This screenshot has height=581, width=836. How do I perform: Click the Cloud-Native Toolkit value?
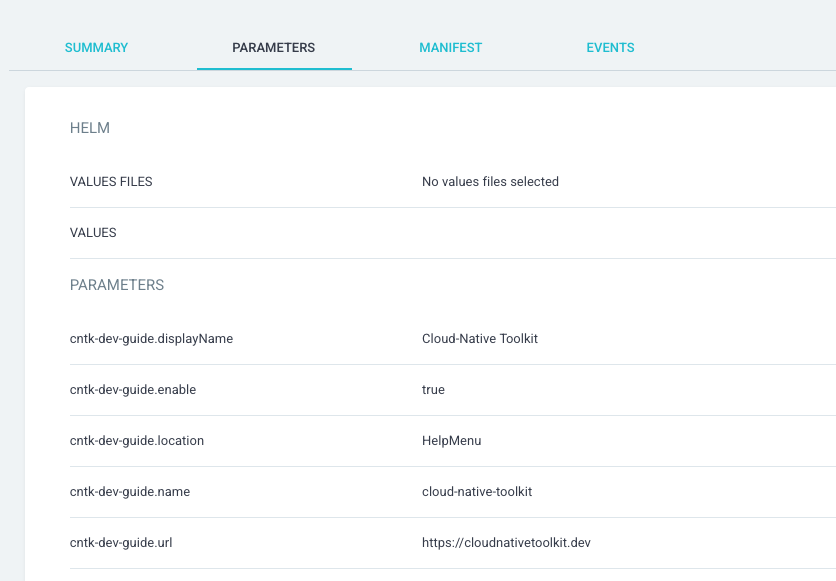coord(479,338)
